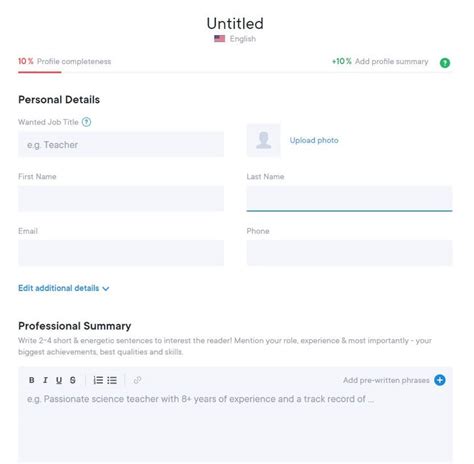Screen dimensions: 474x464
Task: Click the green help circle icon
Action: pyautogui.click(x=445, y=63)
